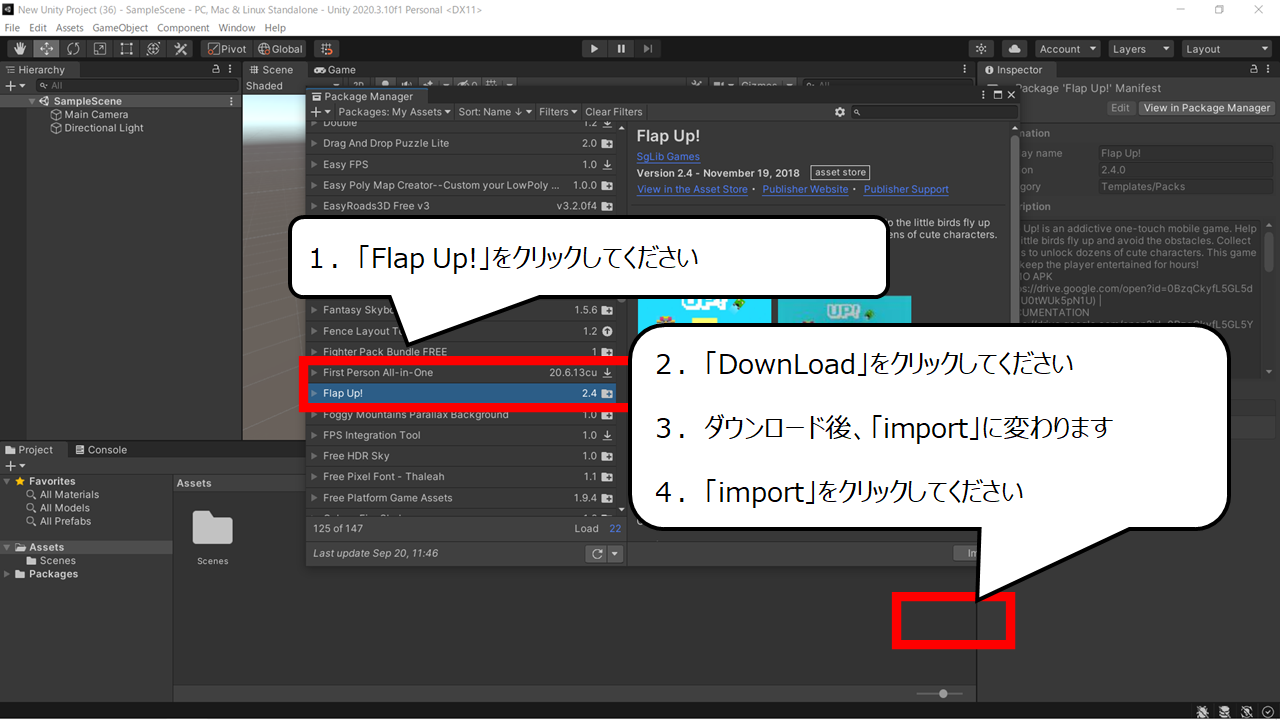Switch to the Game tab
Viewport: 1280px width, 720px height.
click(335, 70)
